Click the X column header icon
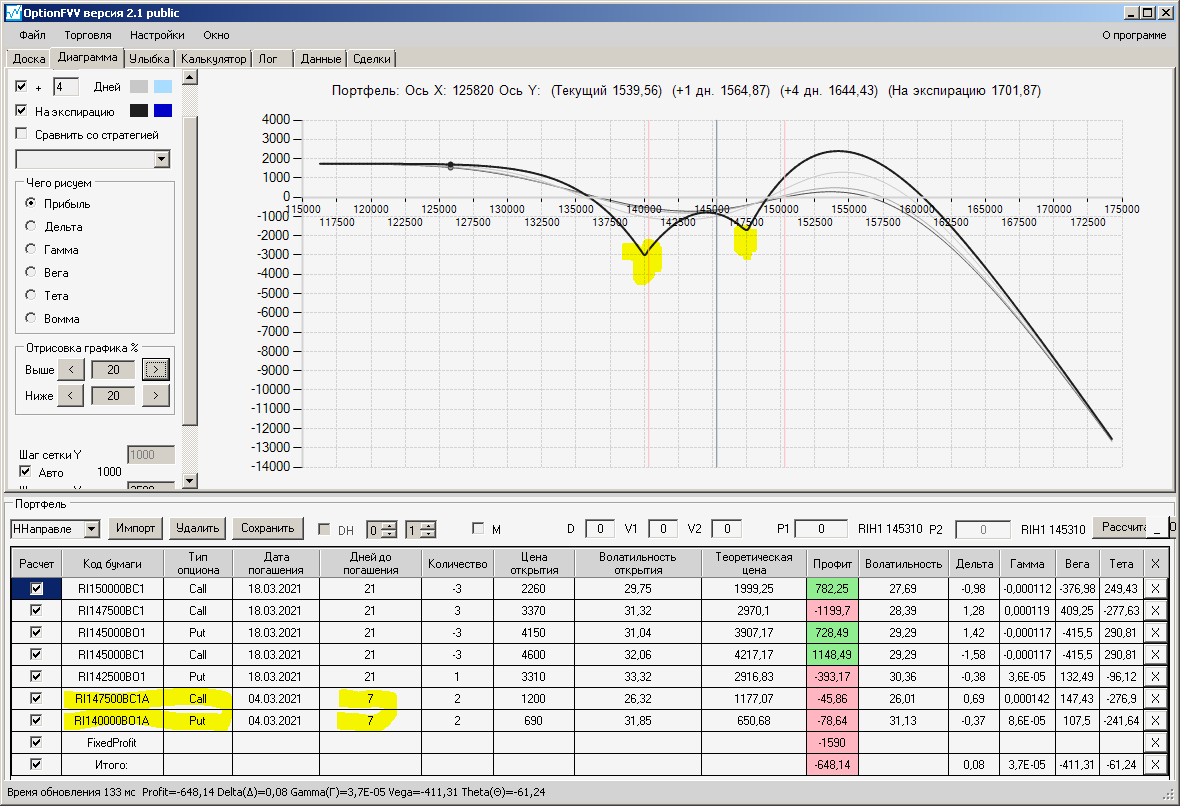Image resolution: width=1180 pixels, height=806 pixels. tap(1155, 563)
